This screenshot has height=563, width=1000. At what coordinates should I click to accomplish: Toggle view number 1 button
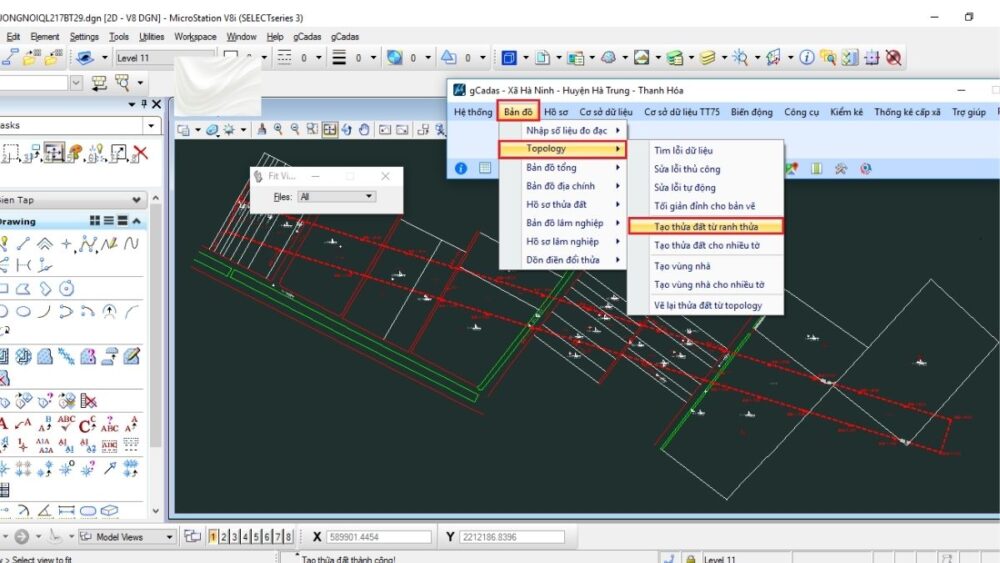[213, 537]
